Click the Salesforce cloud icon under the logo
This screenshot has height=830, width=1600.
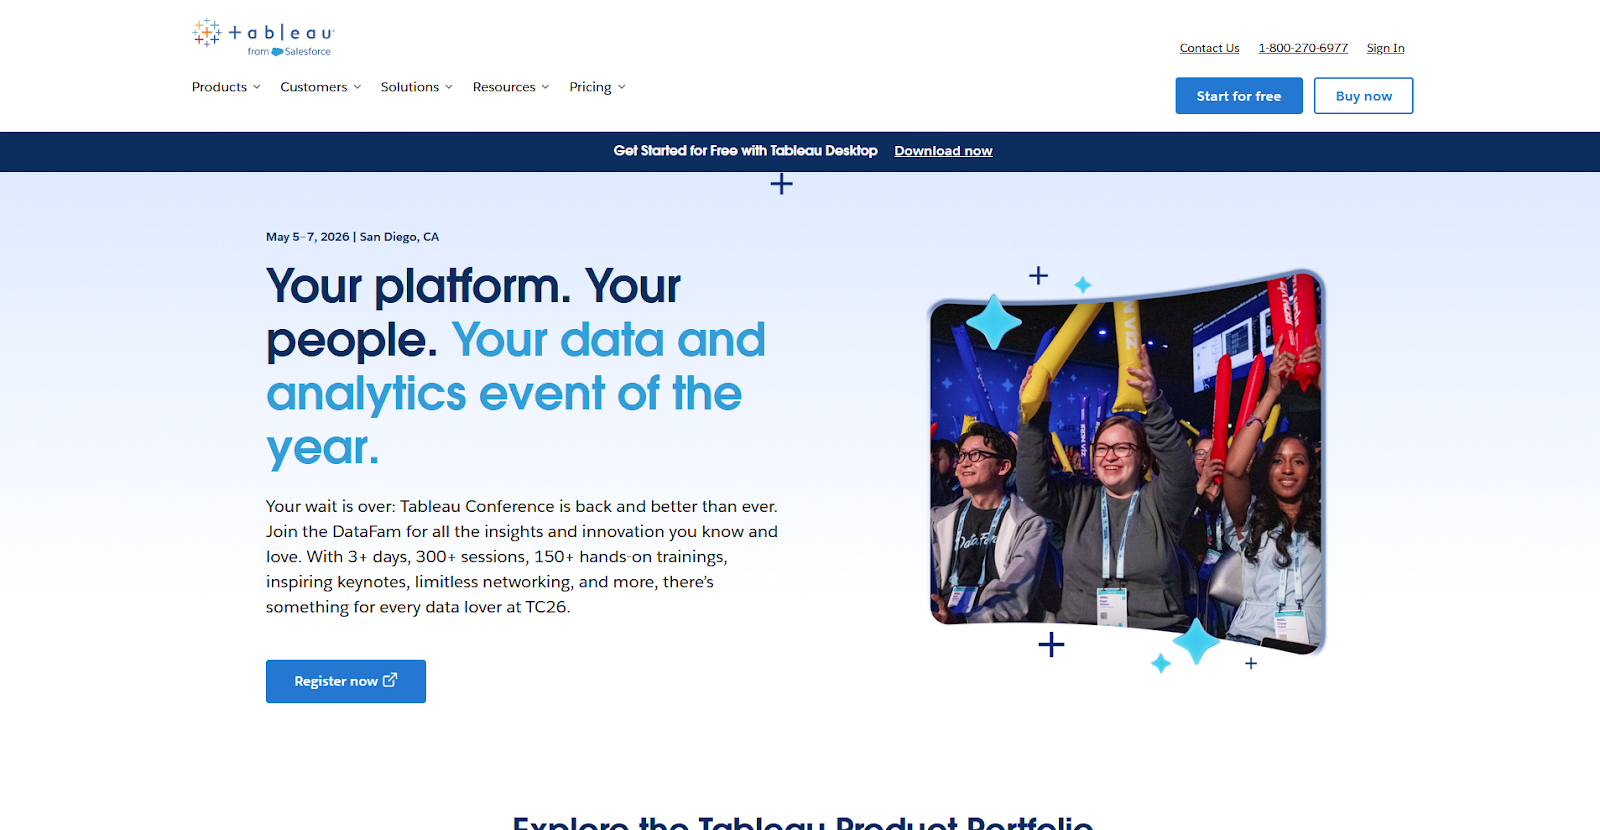coord(277,52)
